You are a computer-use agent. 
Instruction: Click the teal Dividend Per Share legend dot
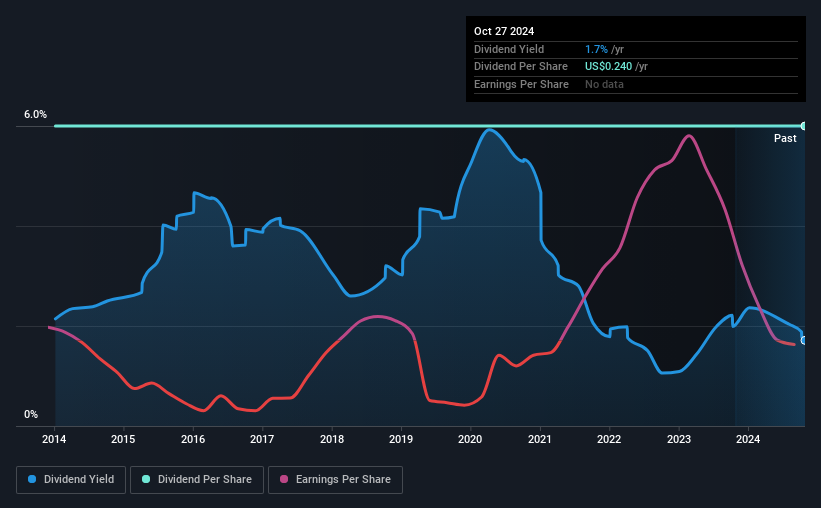(146, 479)
